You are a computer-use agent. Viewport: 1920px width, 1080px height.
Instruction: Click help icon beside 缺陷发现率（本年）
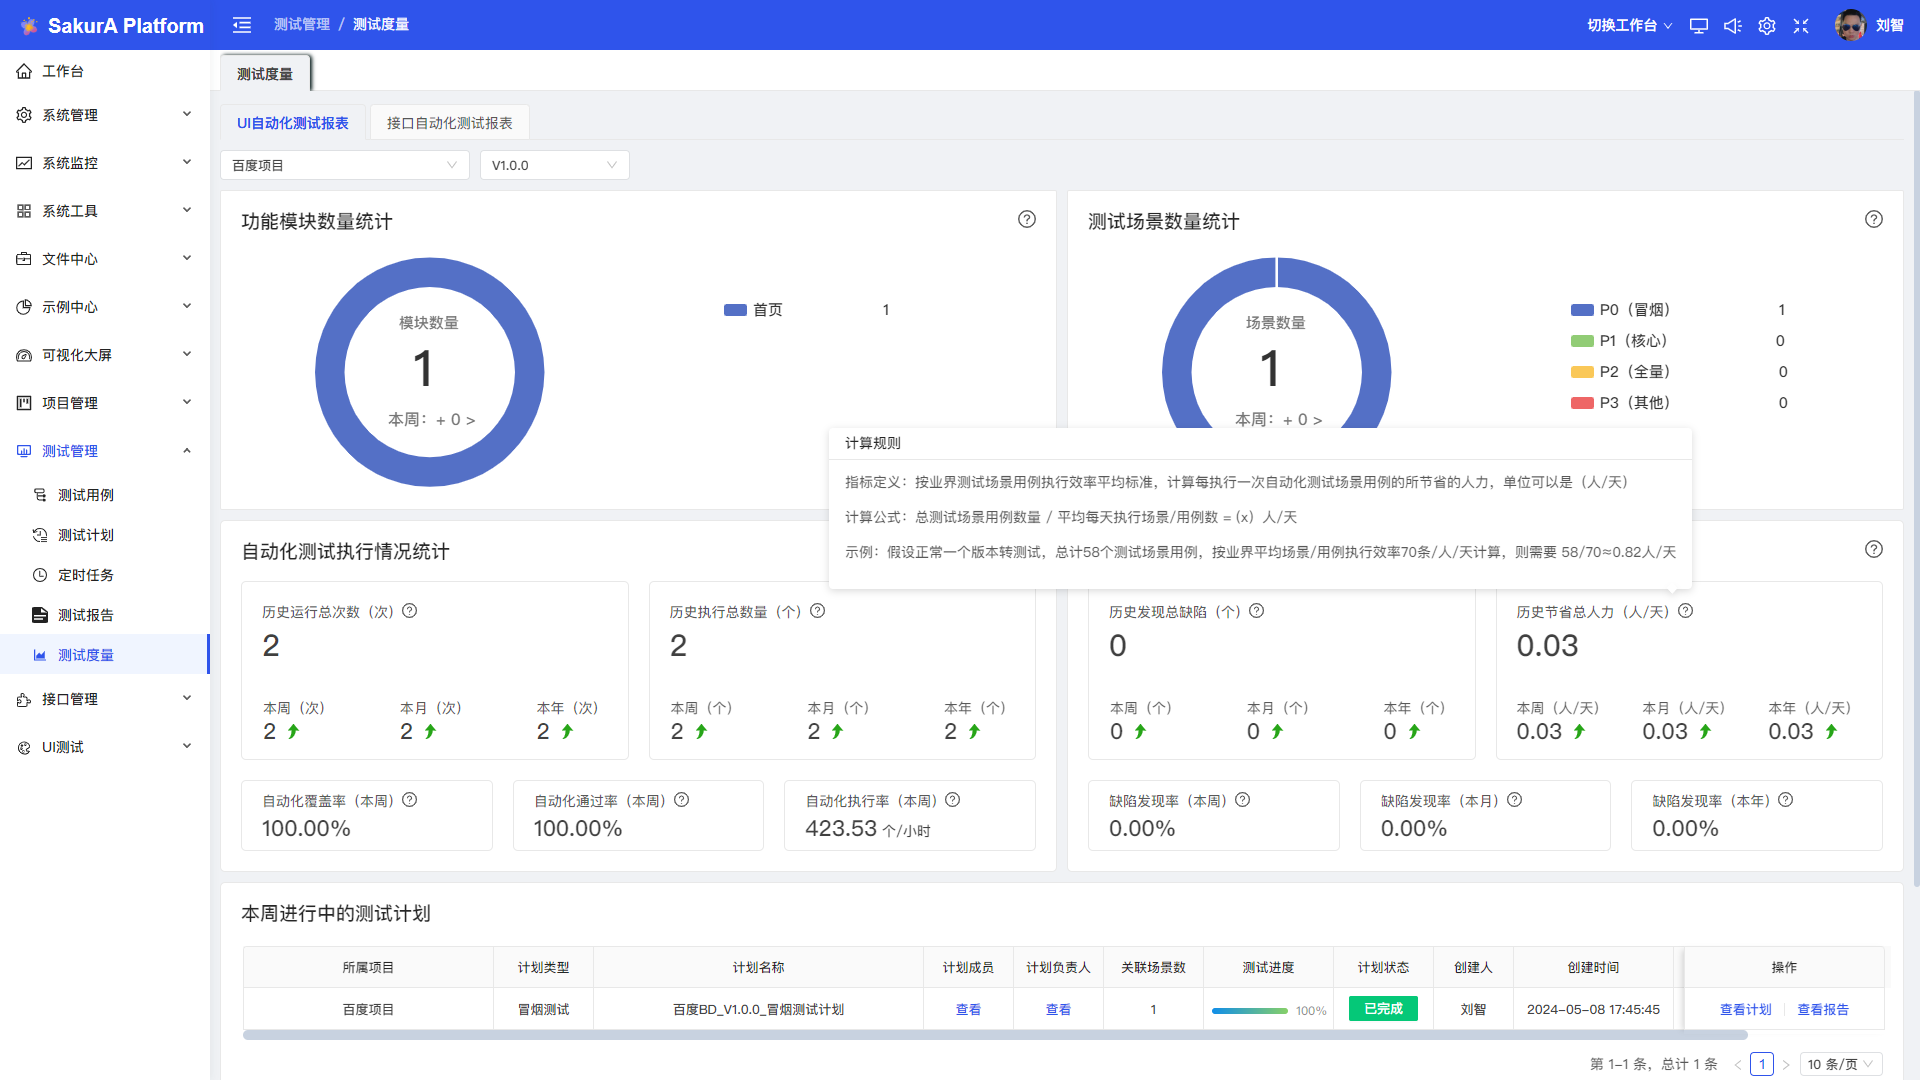coord(1785,800)
